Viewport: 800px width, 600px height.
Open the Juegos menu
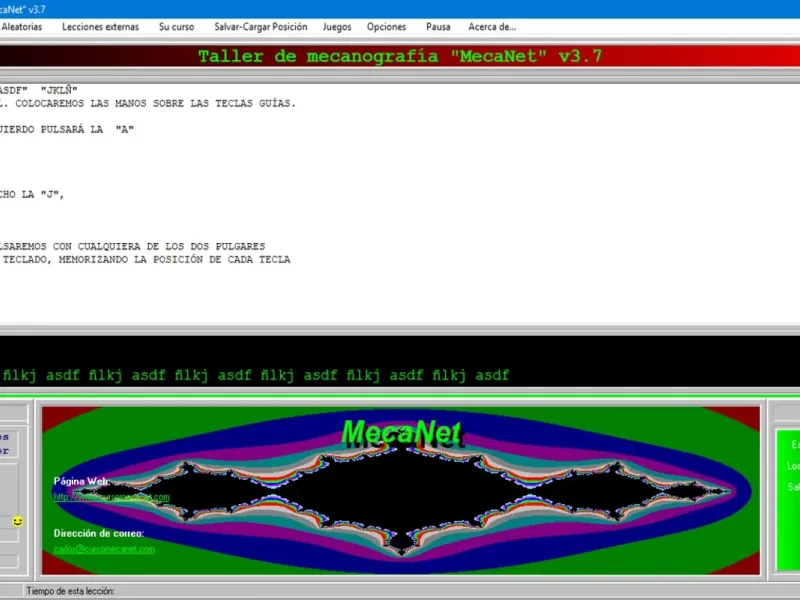337,27
